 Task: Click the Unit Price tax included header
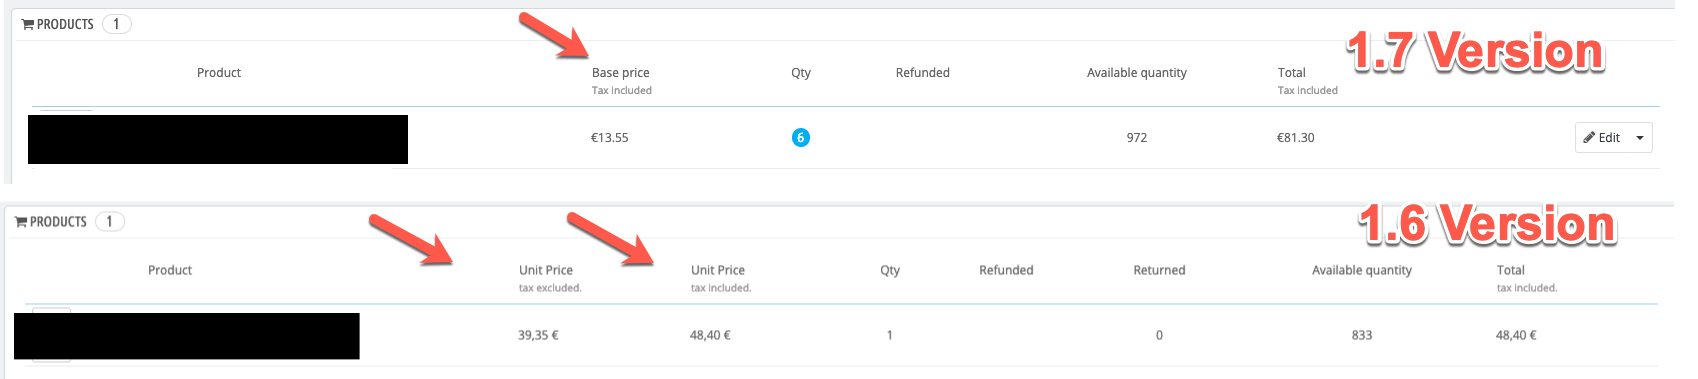720,278
